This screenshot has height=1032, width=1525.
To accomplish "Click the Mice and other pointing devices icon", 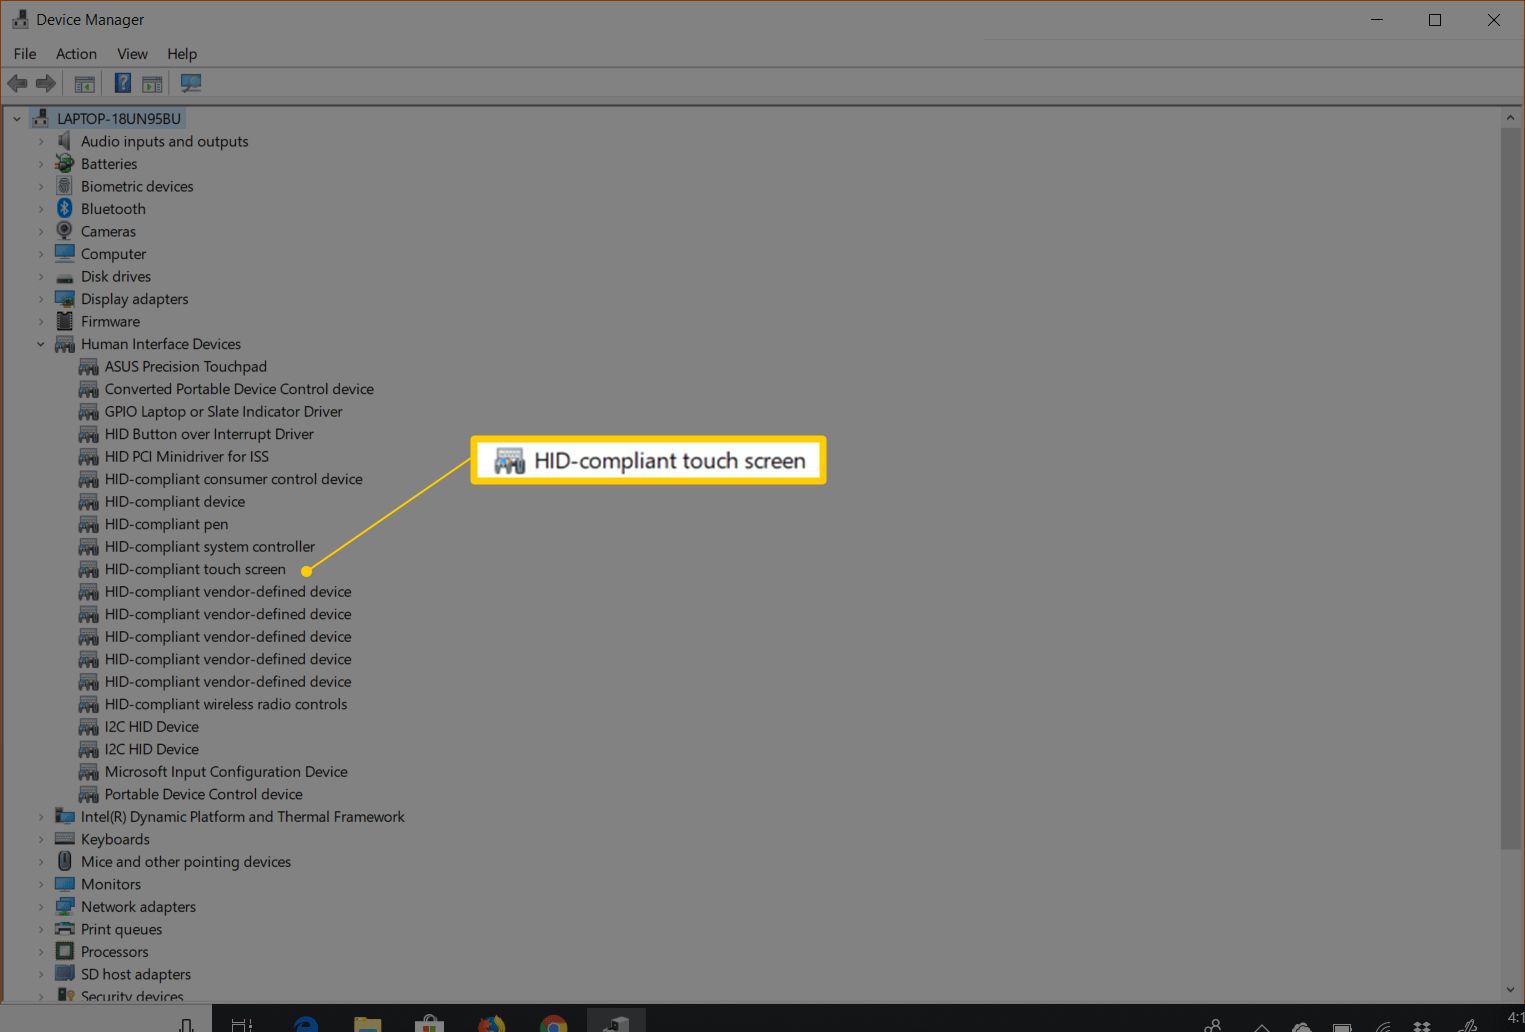I will click(x=65, y=861).
